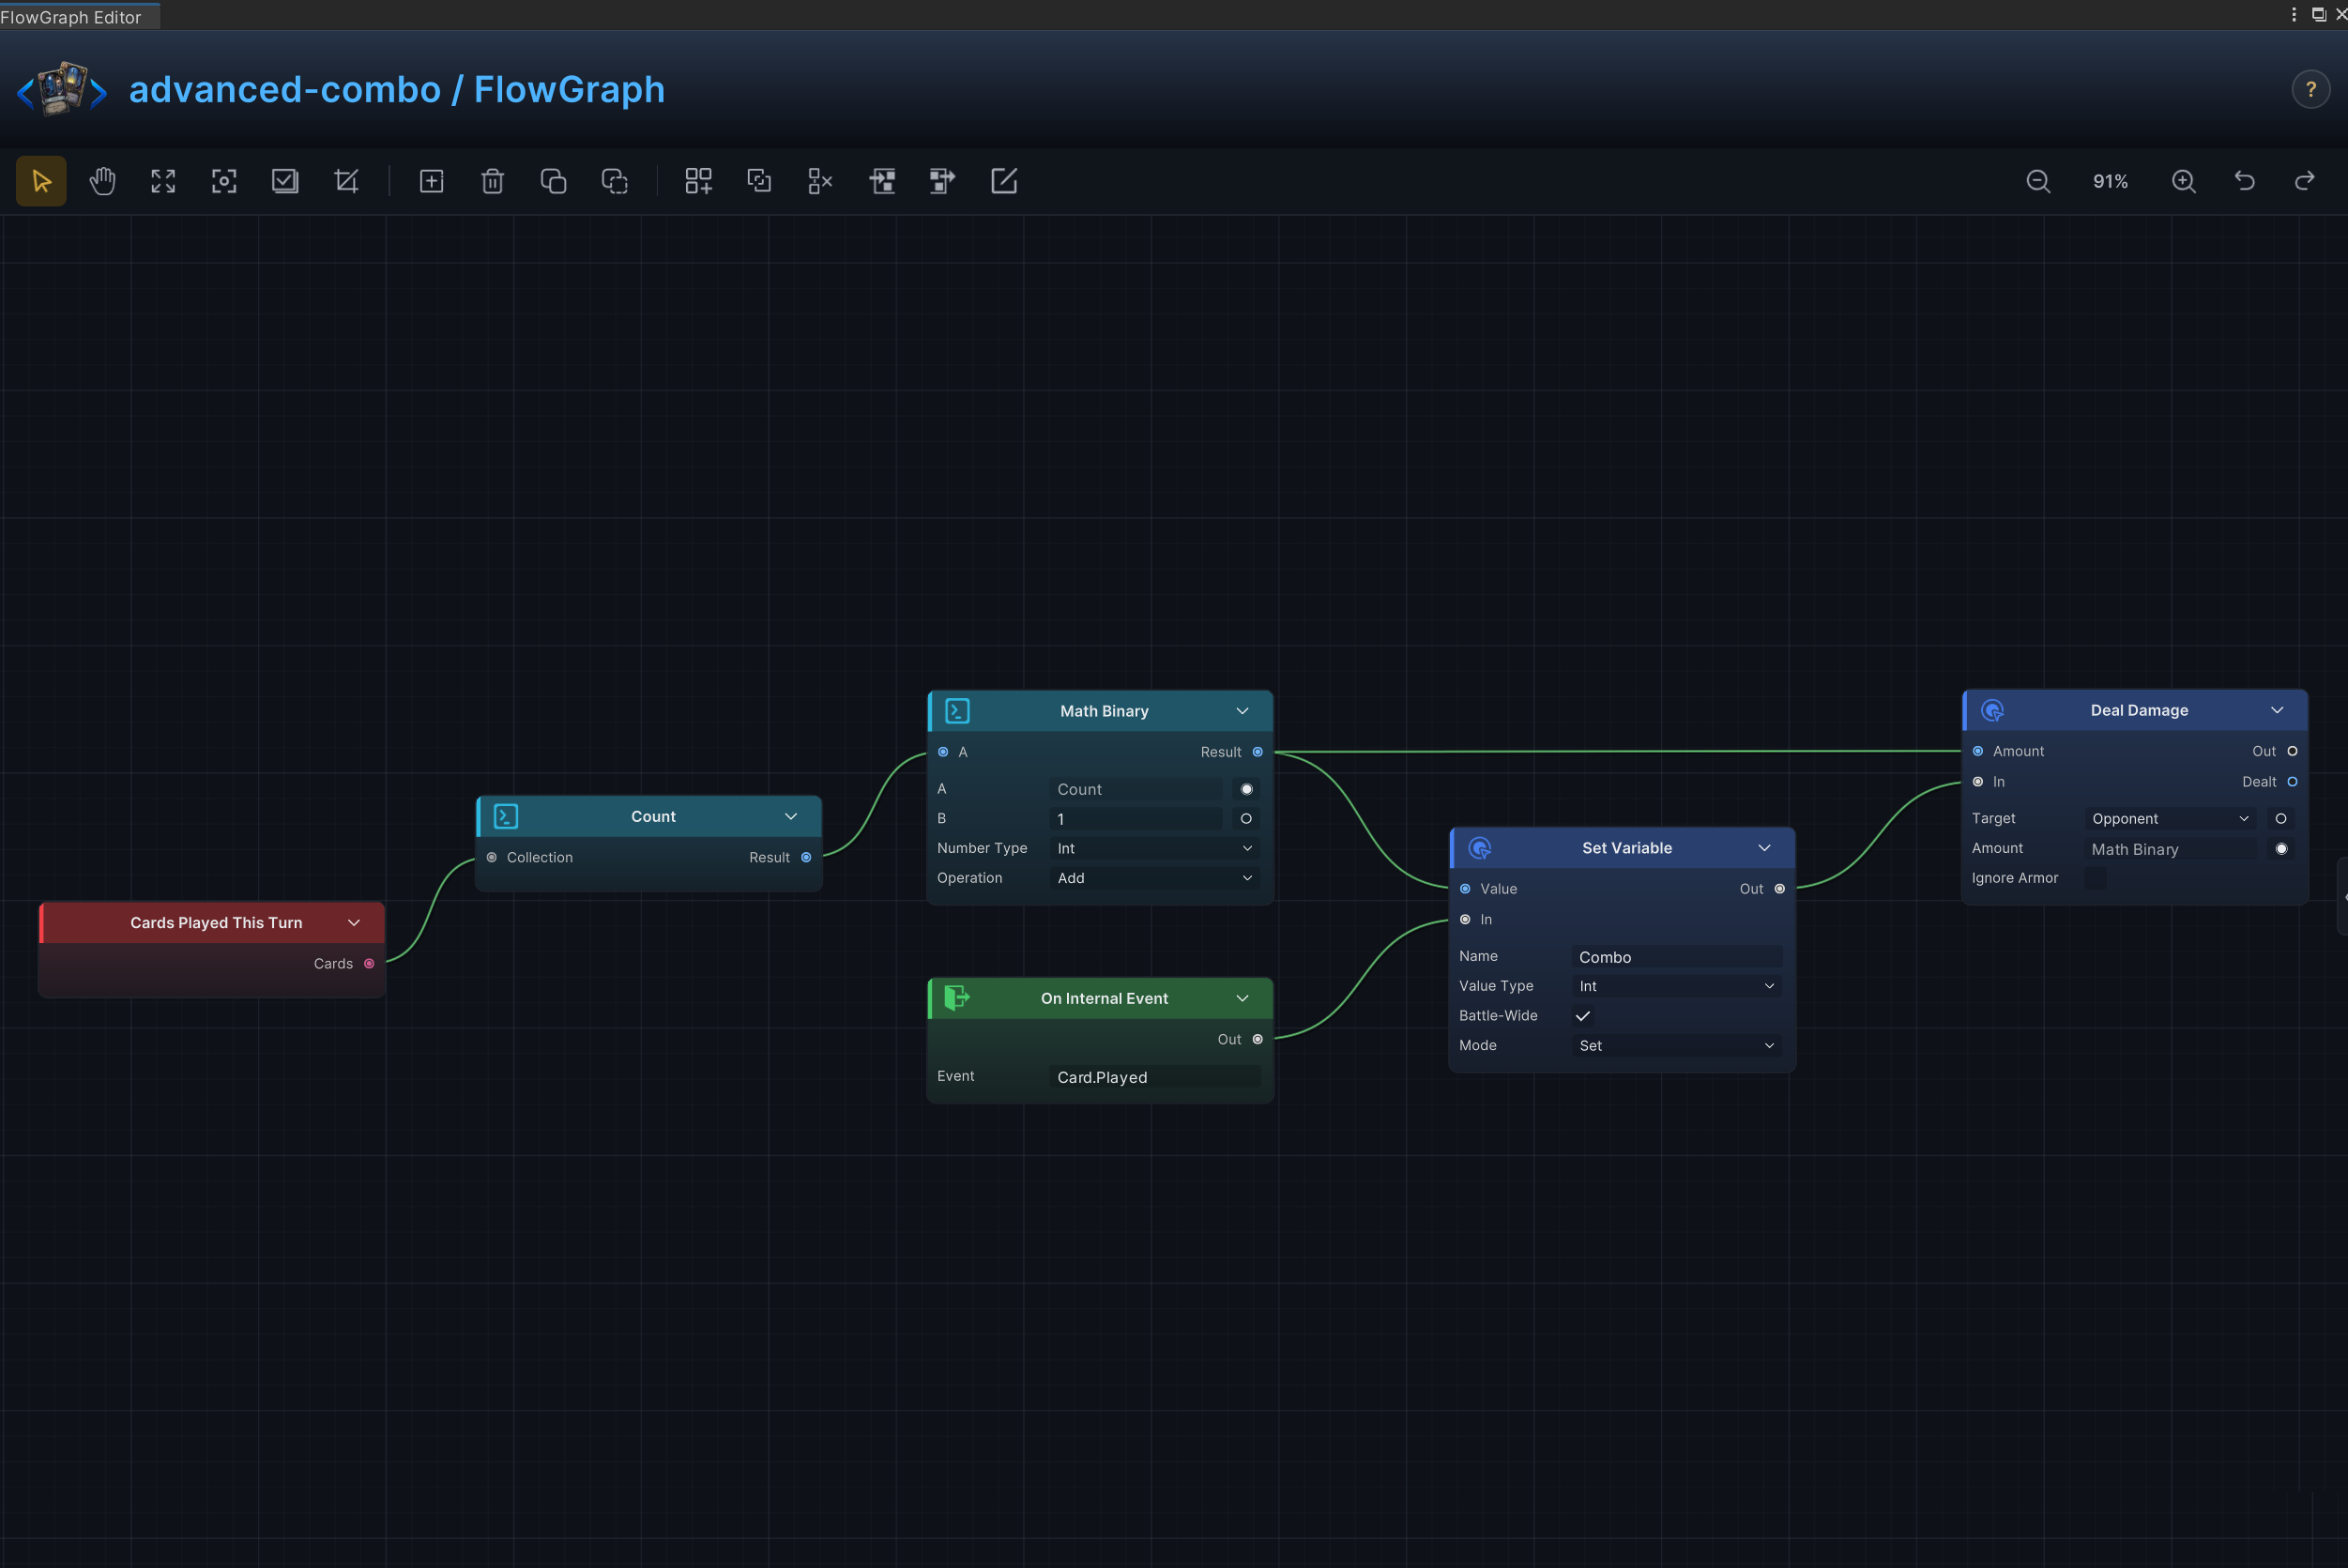Select the FlowGraph Editor window tab
Screen dimensions: 2348x1568
78,16
